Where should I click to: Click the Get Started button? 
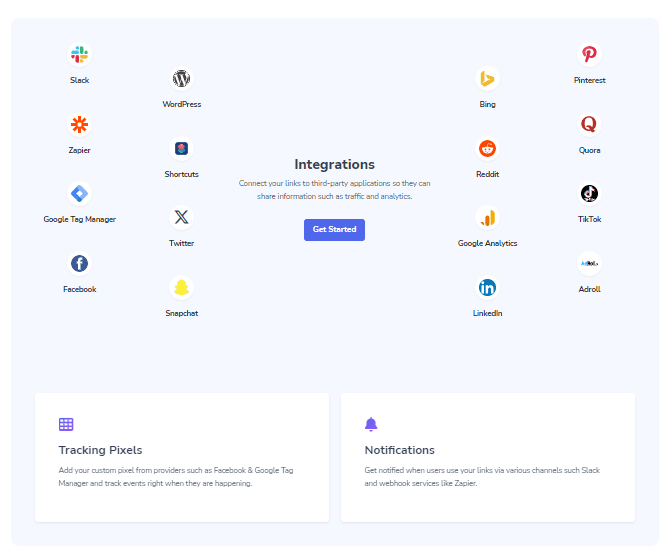[334, 230]
